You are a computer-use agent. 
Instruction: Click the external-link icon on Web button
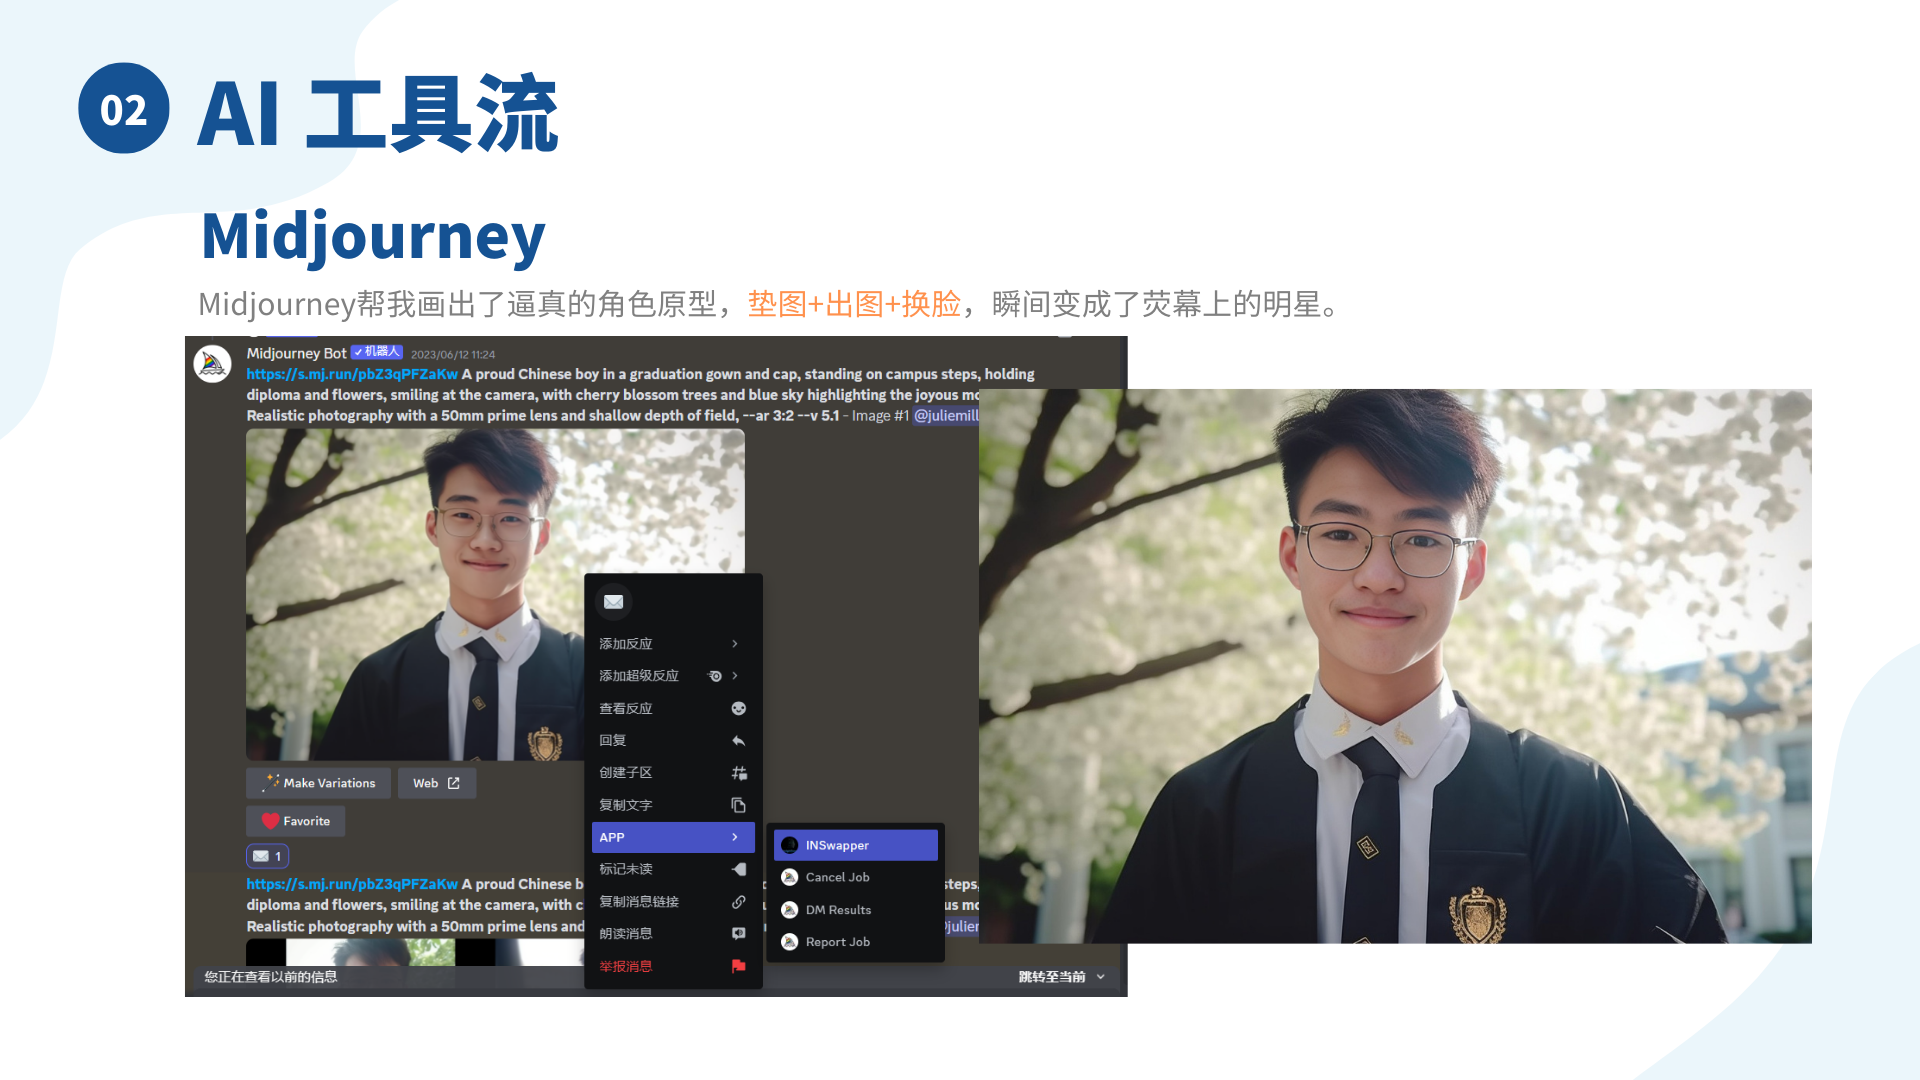coord(454,783)
